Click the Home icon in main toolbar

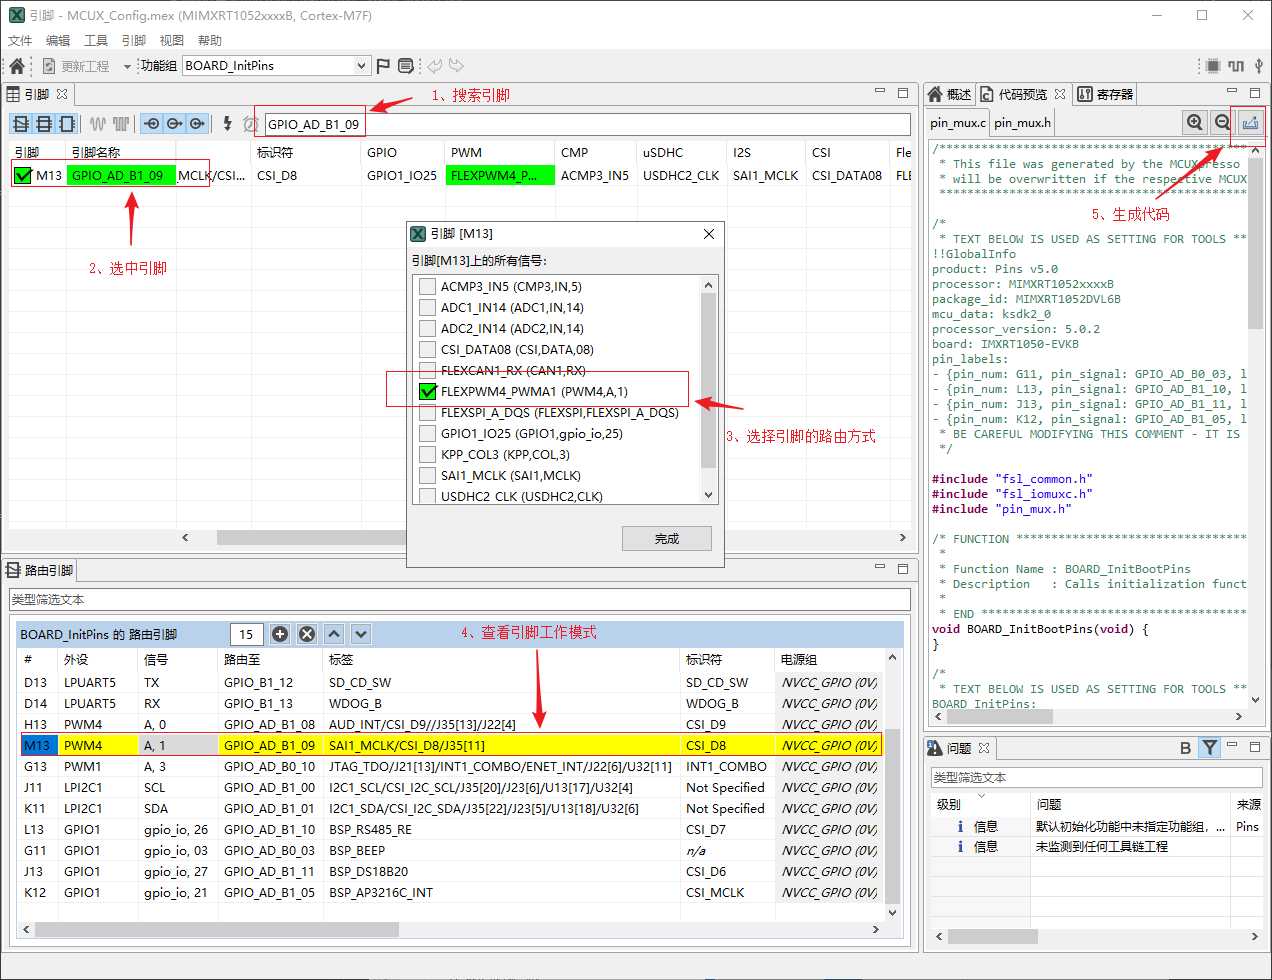(17, 66)
